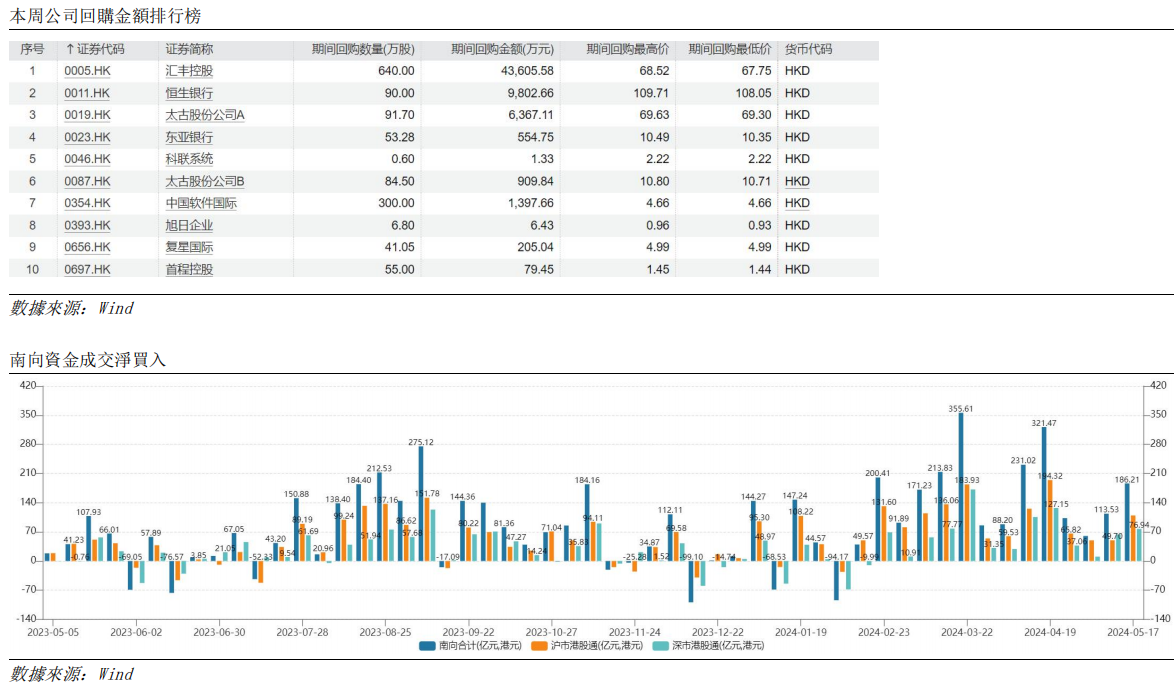The image size is (1174, 699).
Task: Open security code link 0087.HK
Action: 87,182
